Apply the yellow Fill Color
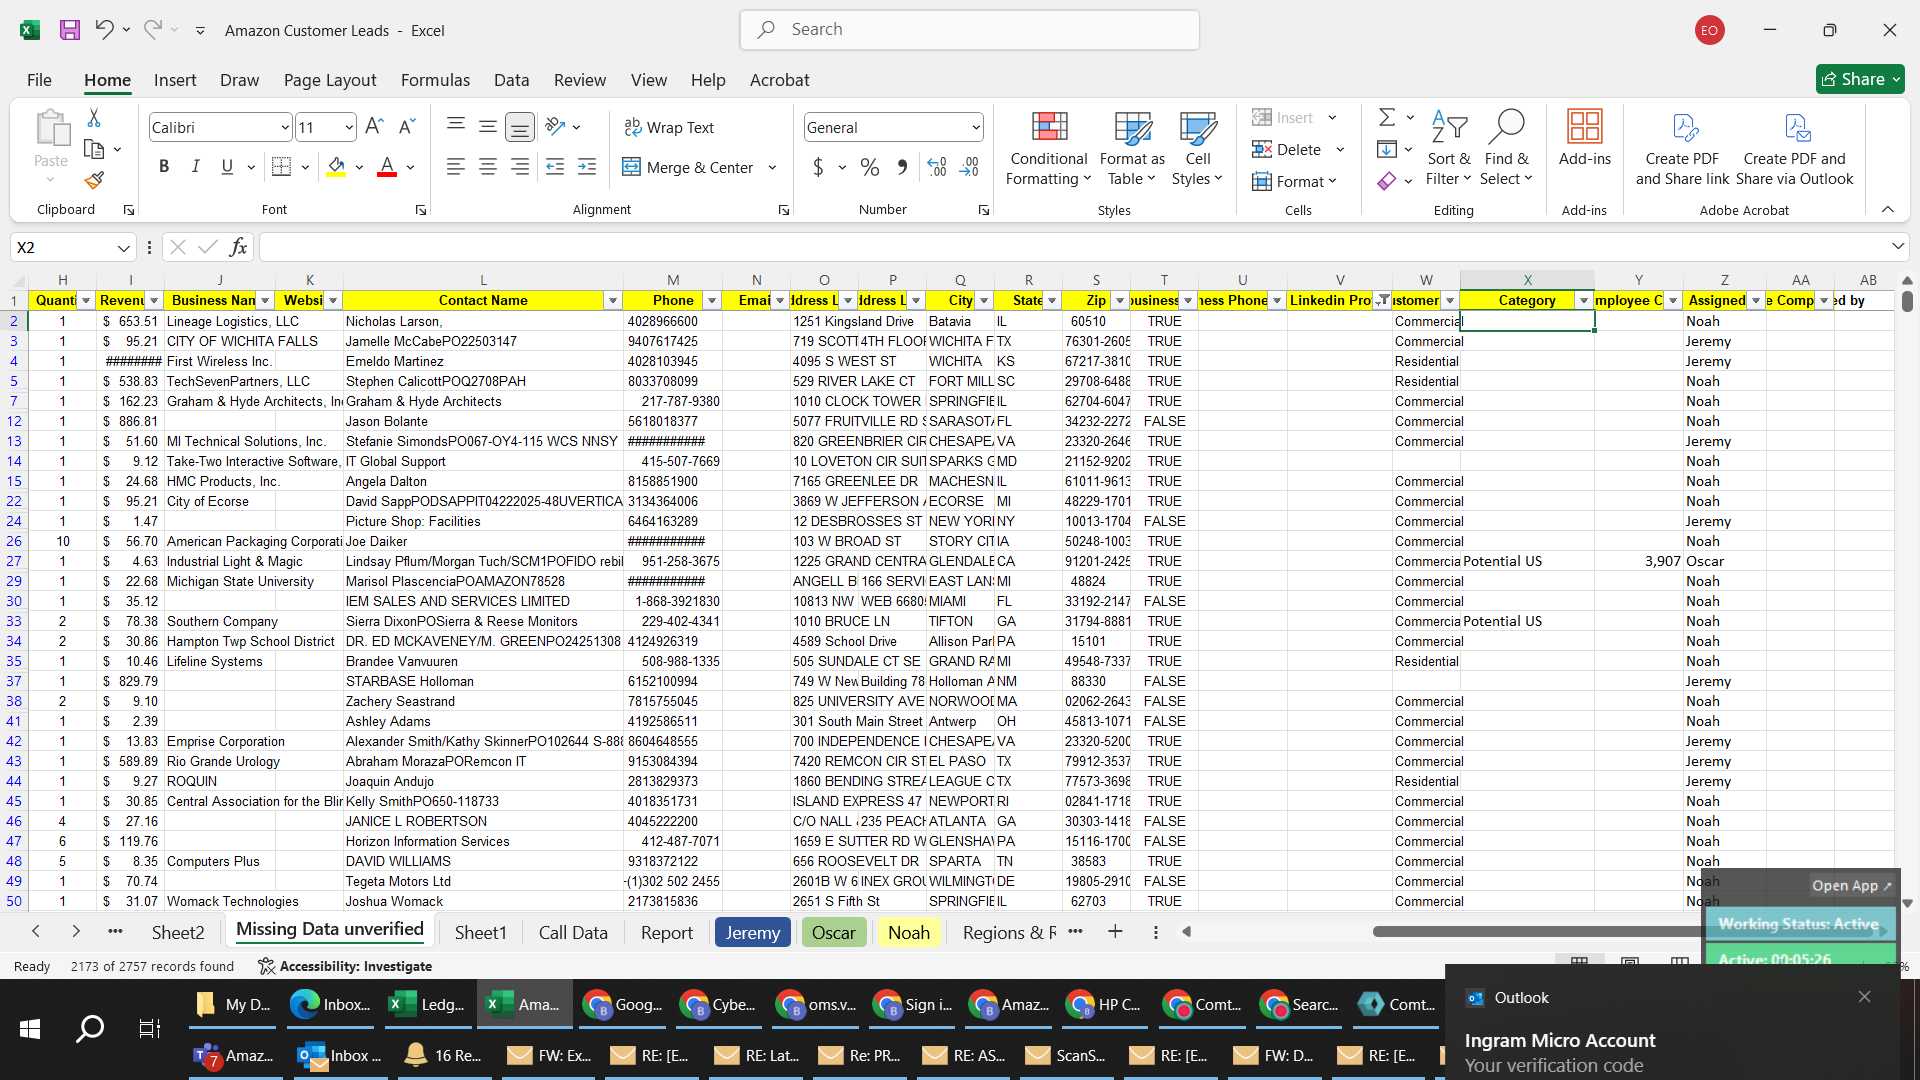This screenshot has height=1080, width=1920. 336,167
